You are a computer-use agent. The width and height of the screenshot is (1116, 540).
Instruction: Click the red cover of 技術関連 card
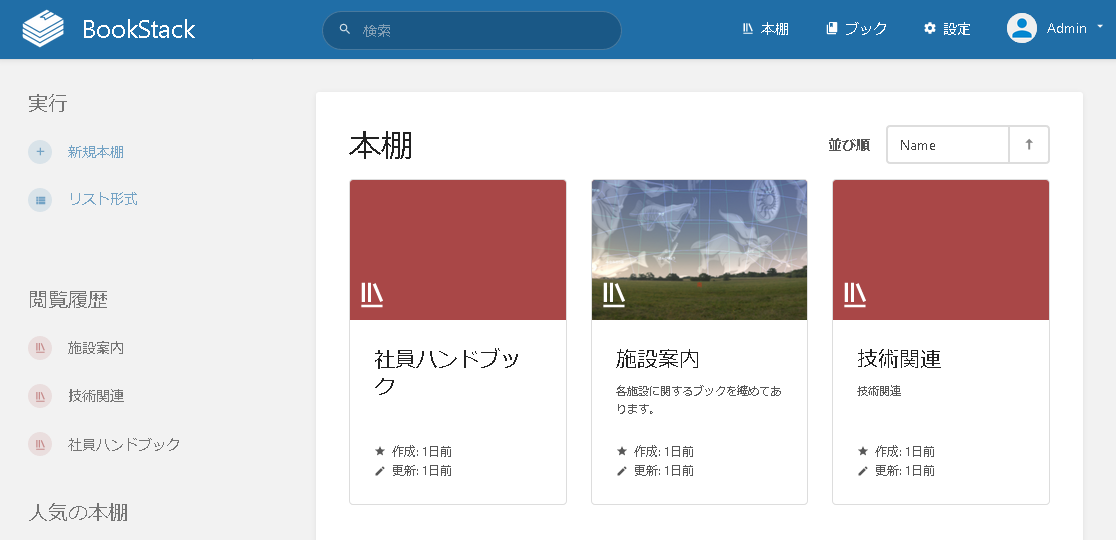point(940,250)
